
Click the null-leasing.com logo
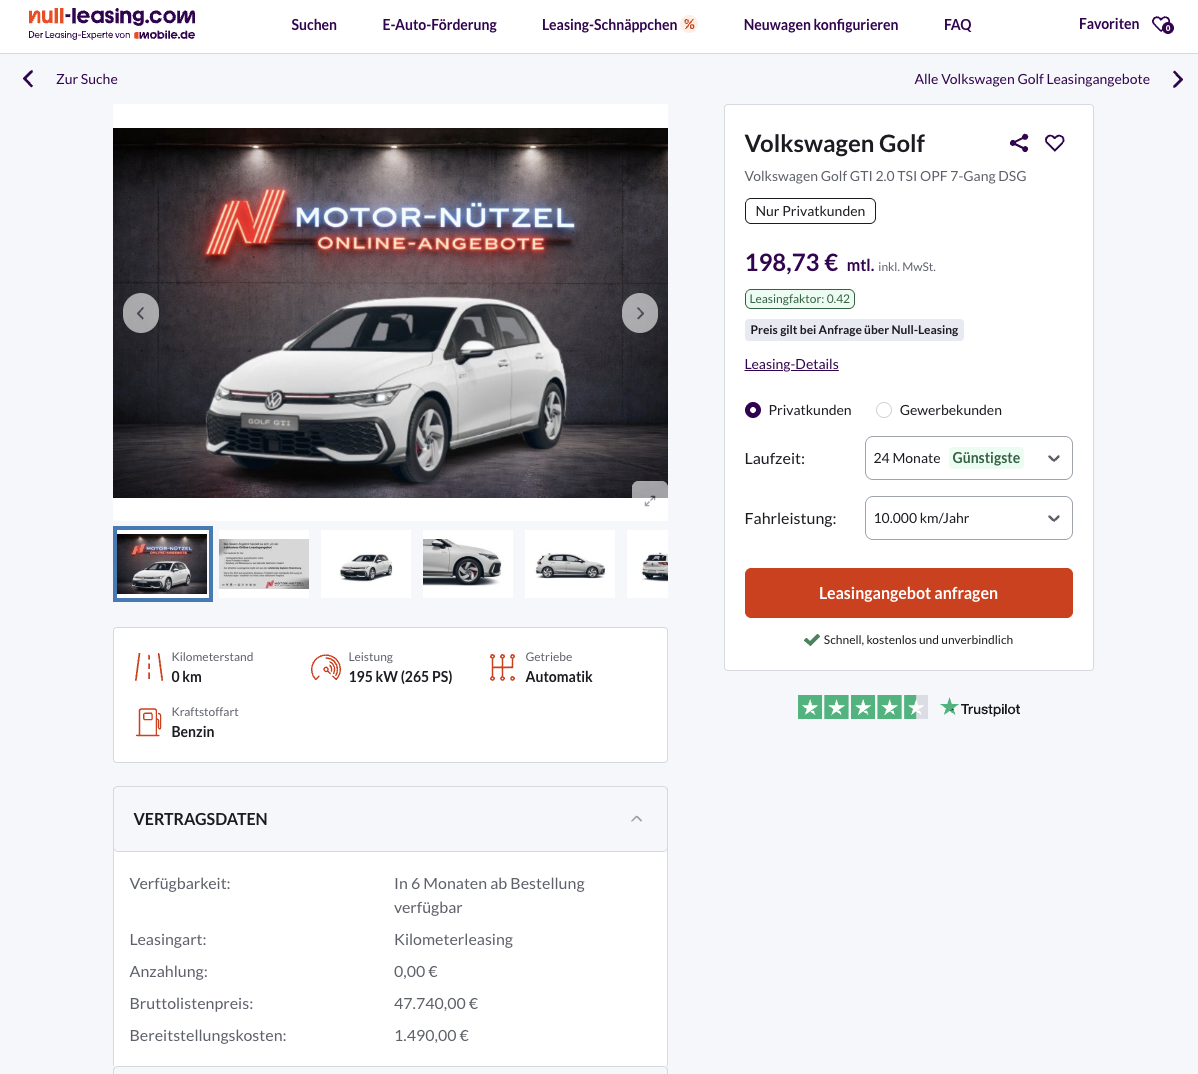(112, 24)
